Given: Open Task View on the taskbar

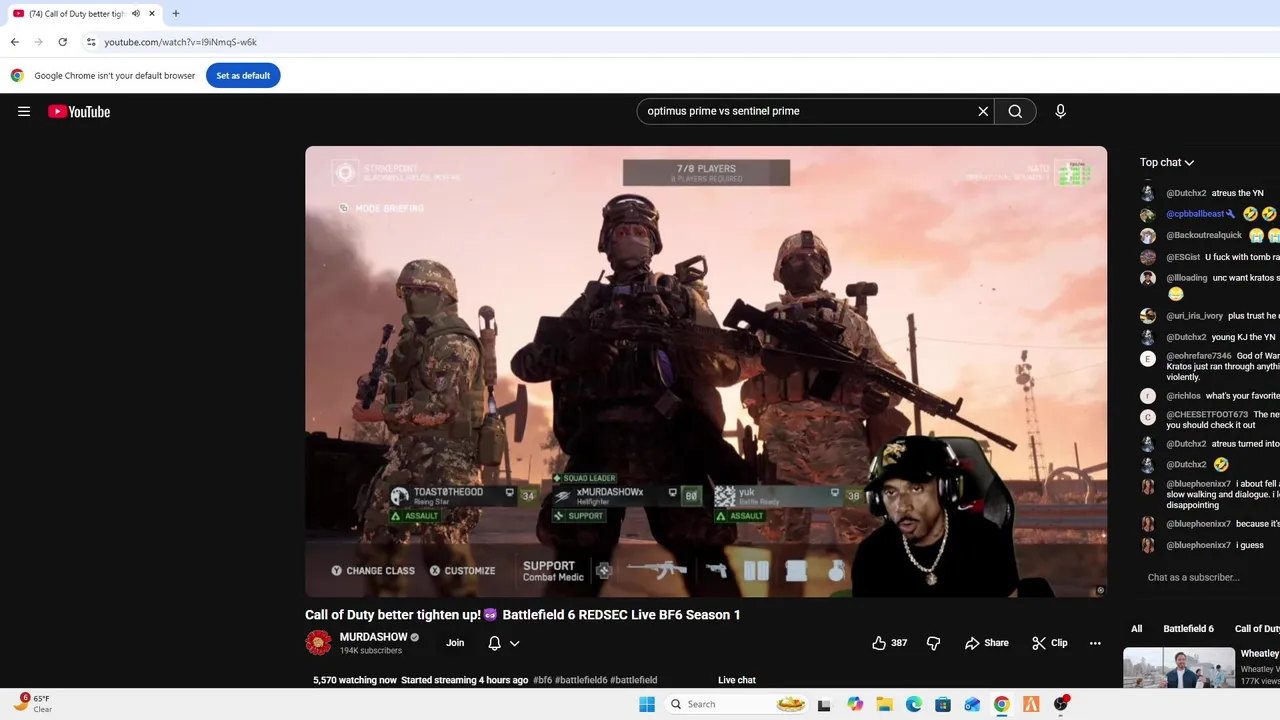Looking at the screenshot, I should pyautogui.click(x=824, y=704).
